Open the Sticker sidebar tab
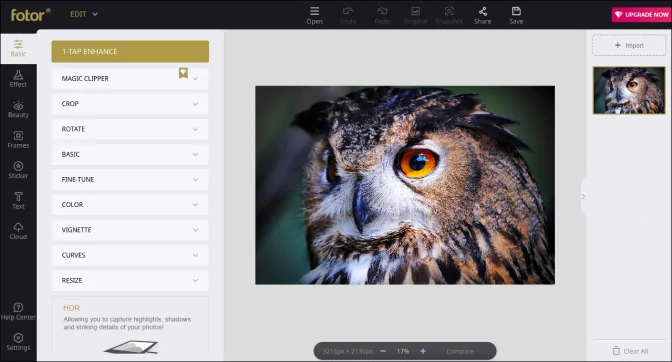The width and height of the screenshot is (672, 362). pyautogui.click(x=18, y=170)
